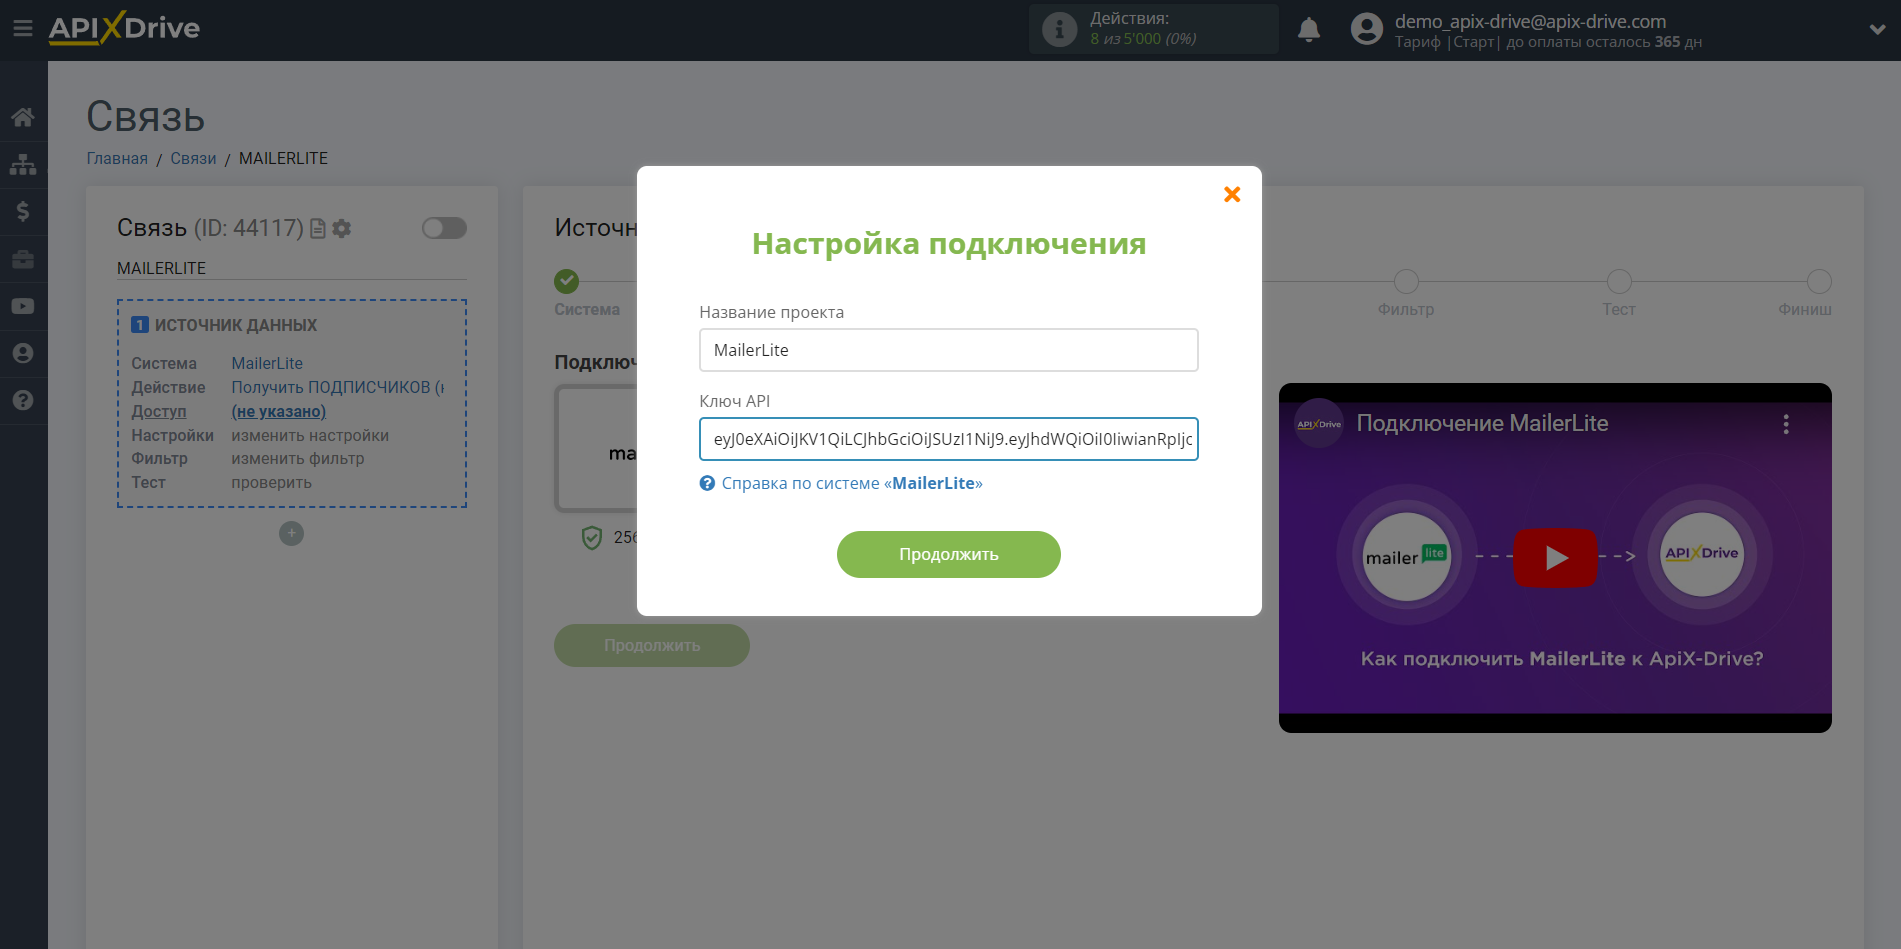Viewport: 1901px width, 949px height.
Task: Click the проверить test link
Action: pyautogui.click(x=271, y=482)
